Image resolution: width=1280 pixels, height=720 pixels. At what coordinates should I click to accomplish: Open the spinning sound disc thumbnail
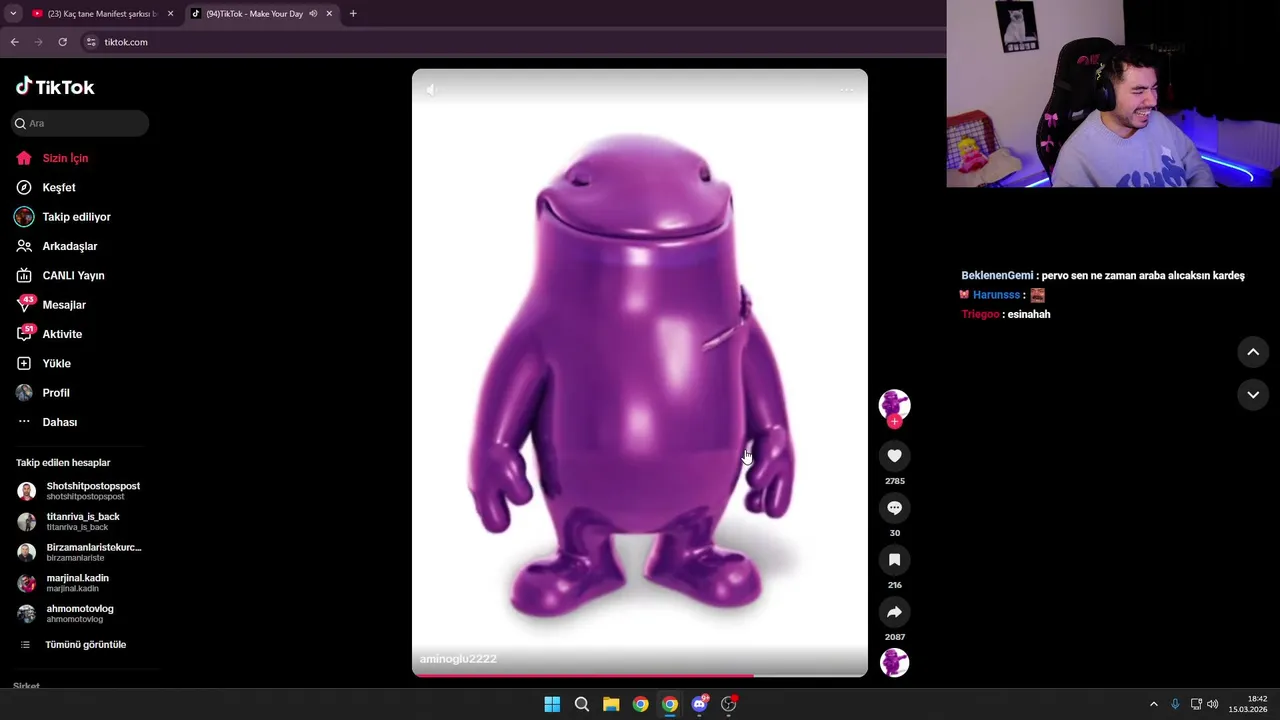(x=894, y=663)
